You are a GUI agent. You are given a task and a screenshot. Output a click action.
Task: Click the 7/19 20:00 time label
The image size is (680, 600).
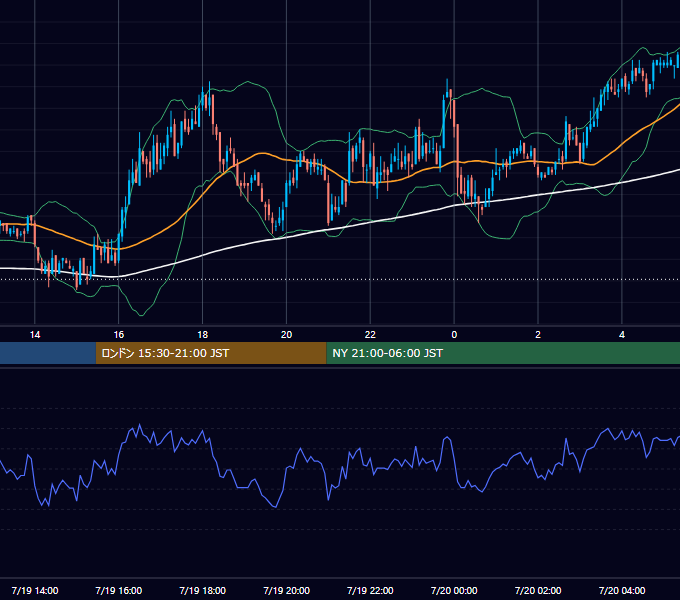[x=286, y=590]
